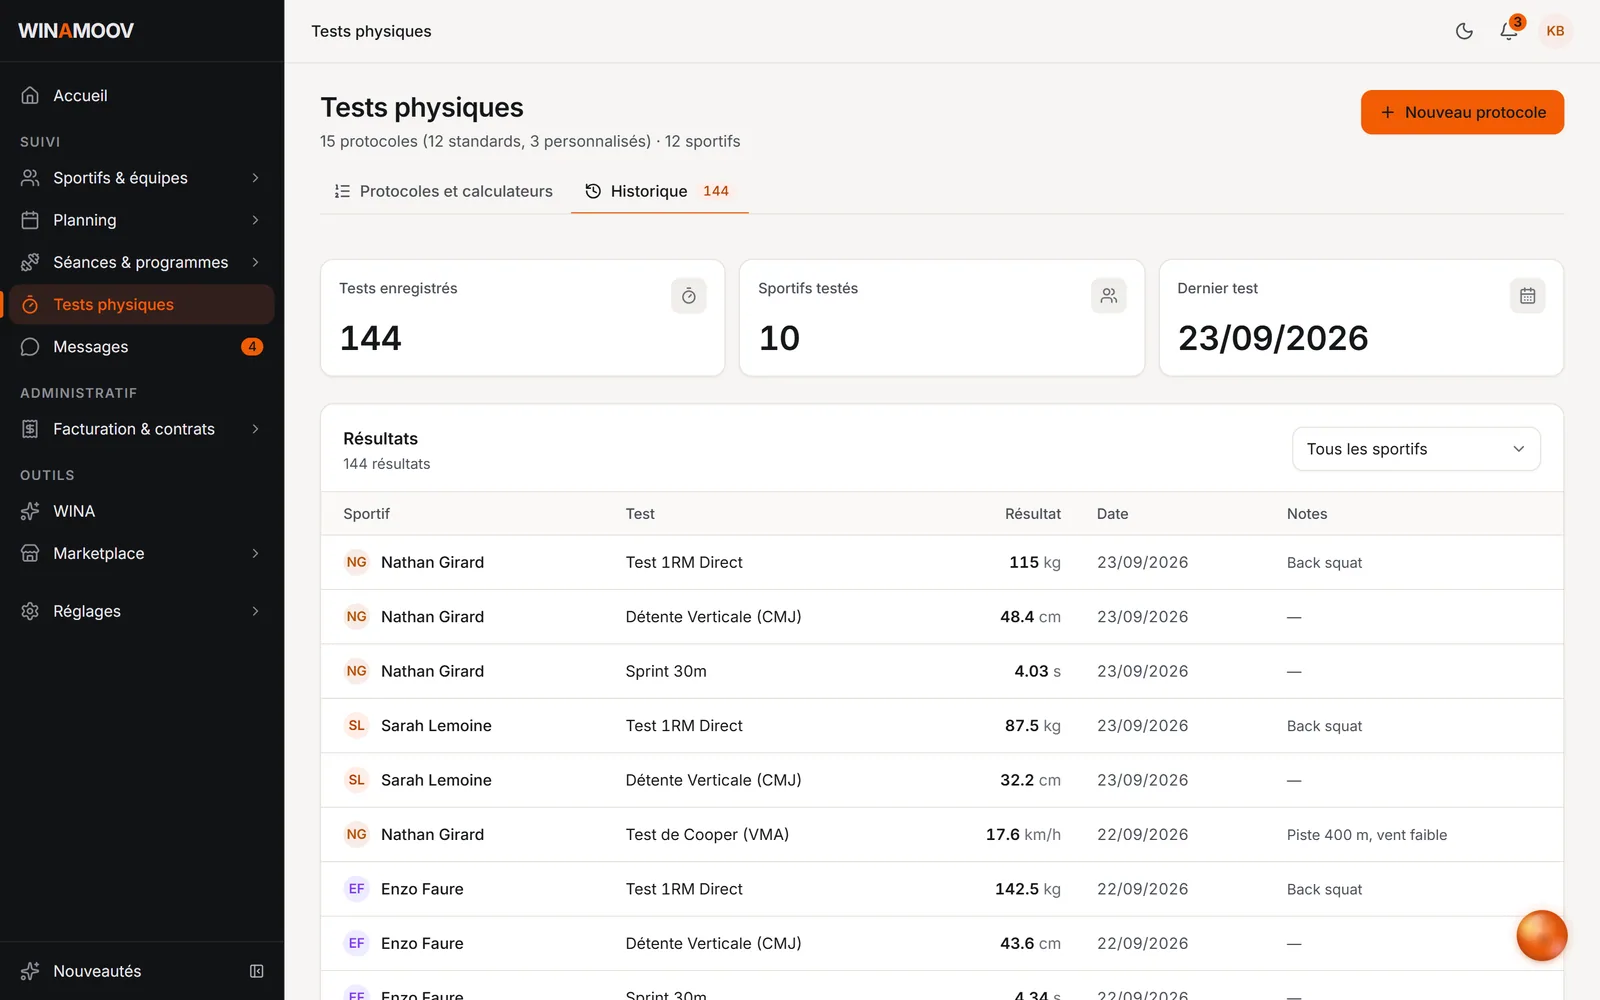1600x1000 pixels.
Task: Click the Messages unread badge 4
Action: coord(252,347)
